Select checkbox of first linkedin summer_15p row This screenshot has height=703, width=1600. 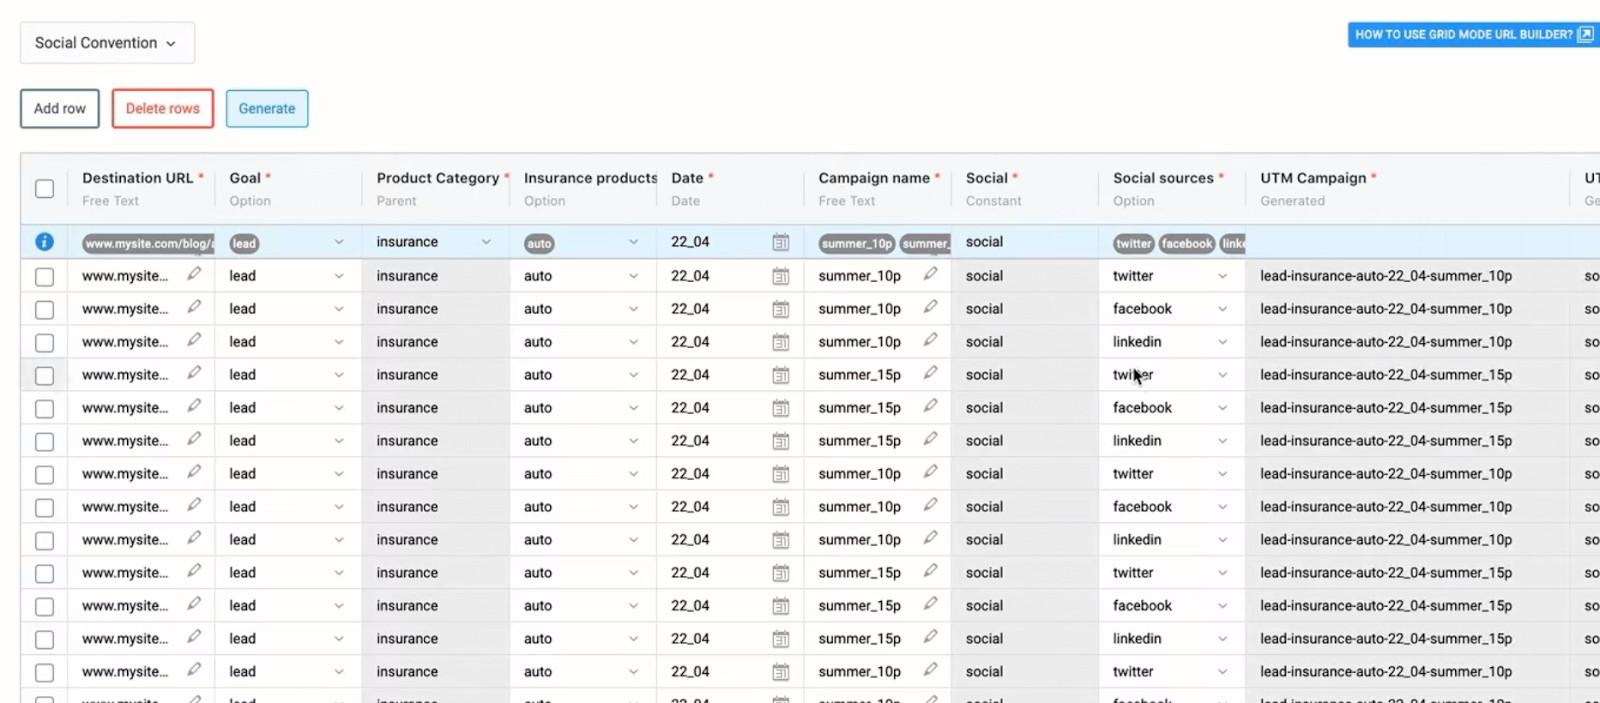44,442
